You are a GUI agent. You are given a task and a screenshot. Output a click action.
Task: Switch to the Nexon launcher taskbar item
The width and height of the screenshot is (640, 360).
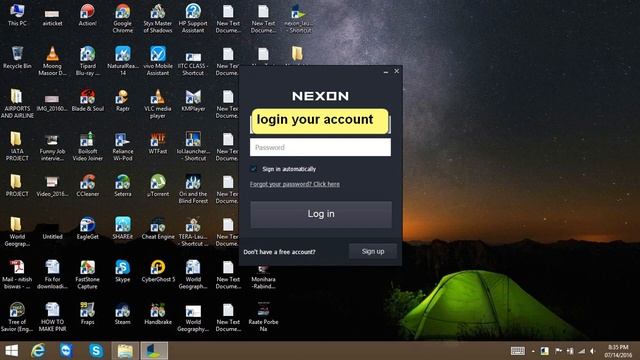154,351
